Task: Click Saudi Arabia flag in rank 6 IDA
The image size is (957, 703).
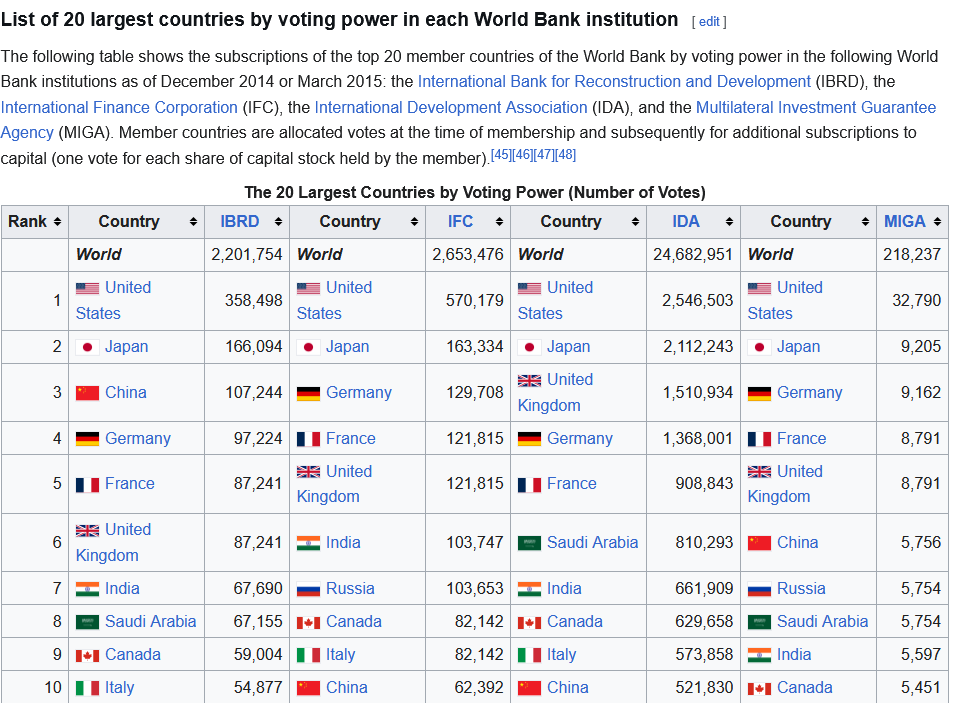Action: 529,543
